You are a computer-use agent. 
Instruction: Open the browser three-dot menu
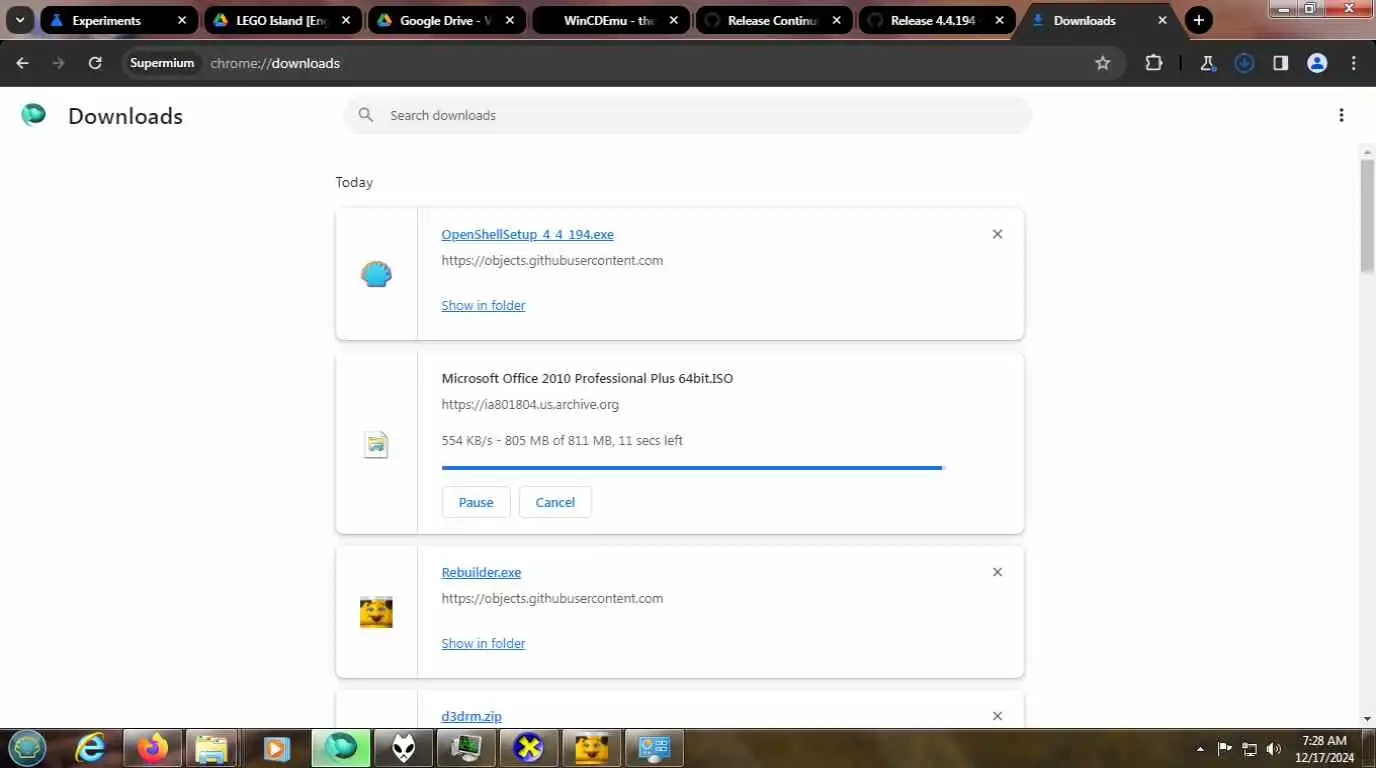(x=1354, y=63)
